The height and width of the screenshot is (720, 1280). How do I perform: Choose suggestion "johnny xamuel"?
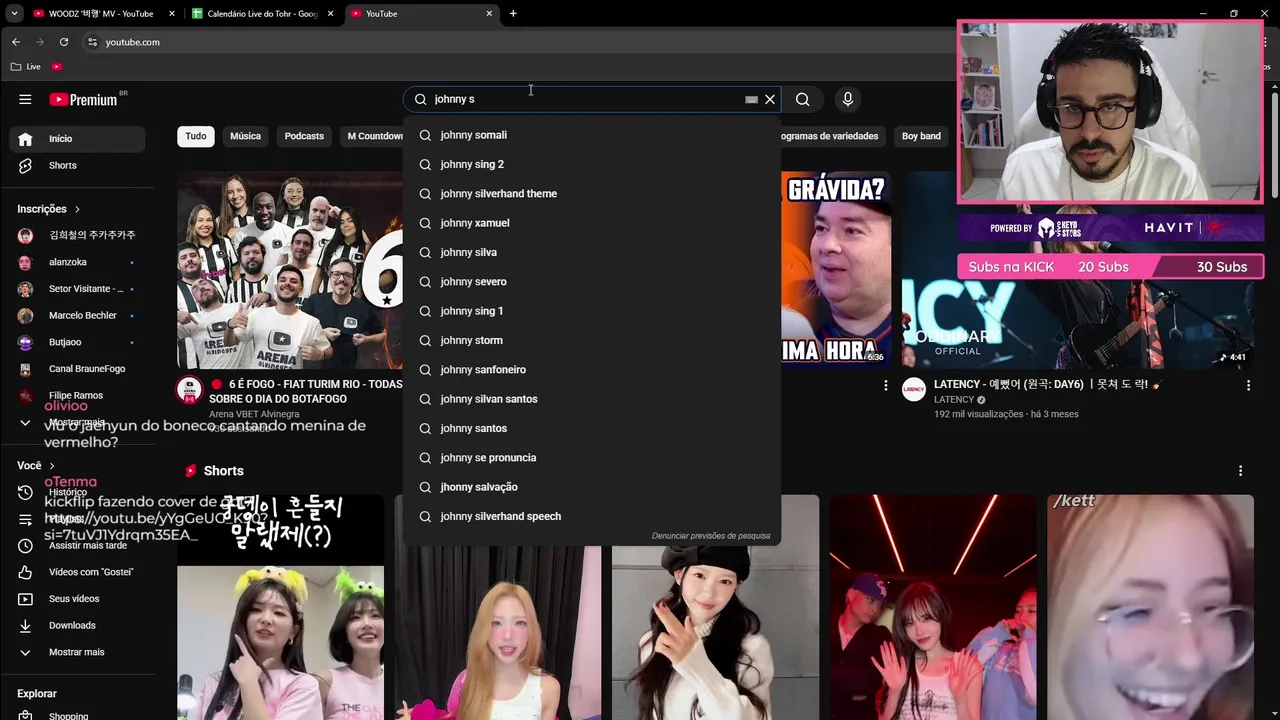pos(592,223)
